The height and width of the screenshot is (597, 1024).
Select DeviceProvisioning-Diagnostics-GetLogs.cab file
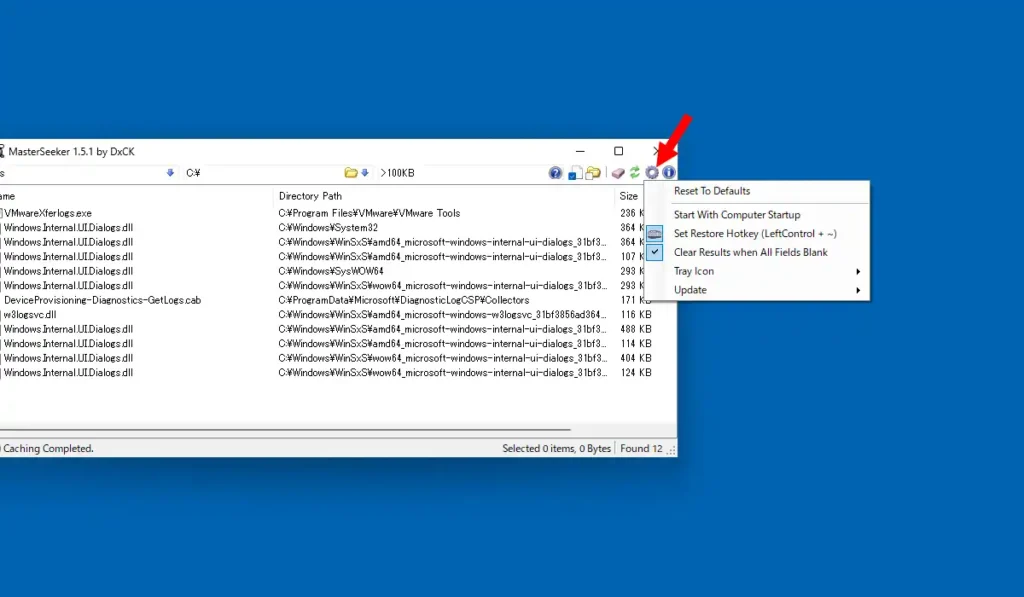click(102, 300)
